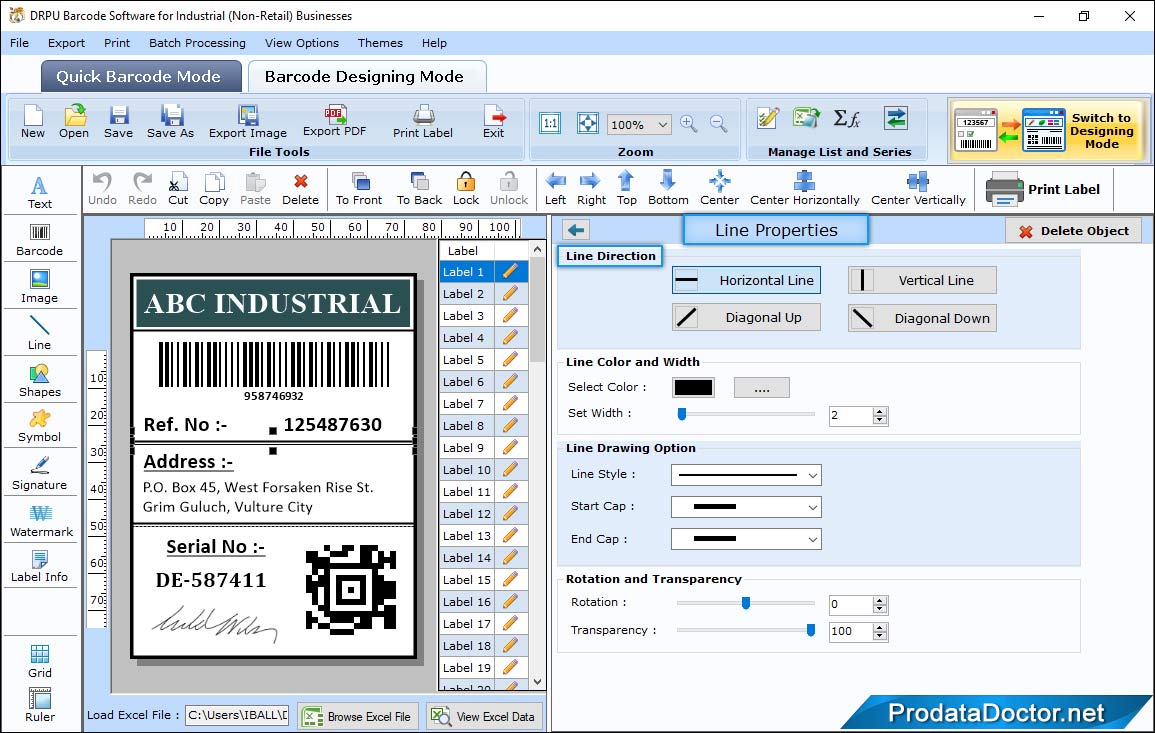Select the Barcode tool
Viewport: 1155px width, 733px height.
[40, 240]
